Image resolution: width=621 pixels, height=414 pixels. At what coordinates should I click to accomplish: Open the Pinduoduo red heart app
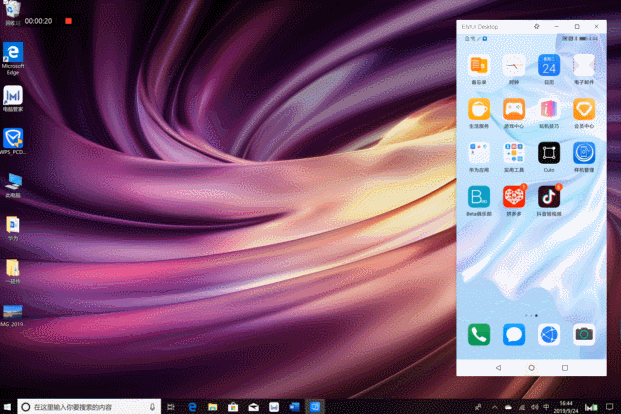click(x=514, y=197)
